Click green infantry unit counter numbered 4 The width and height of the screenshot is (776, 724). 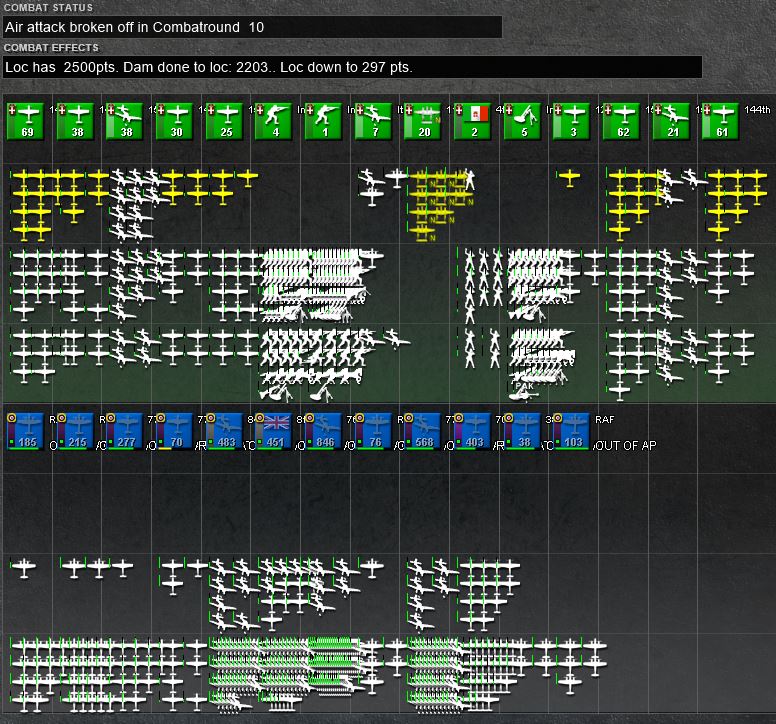pos(274,122)
